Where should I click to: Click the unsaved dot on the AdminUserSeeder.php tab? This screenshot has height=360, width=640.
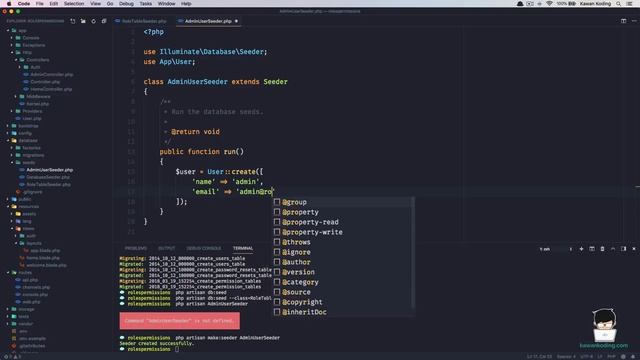click(236, 21)
